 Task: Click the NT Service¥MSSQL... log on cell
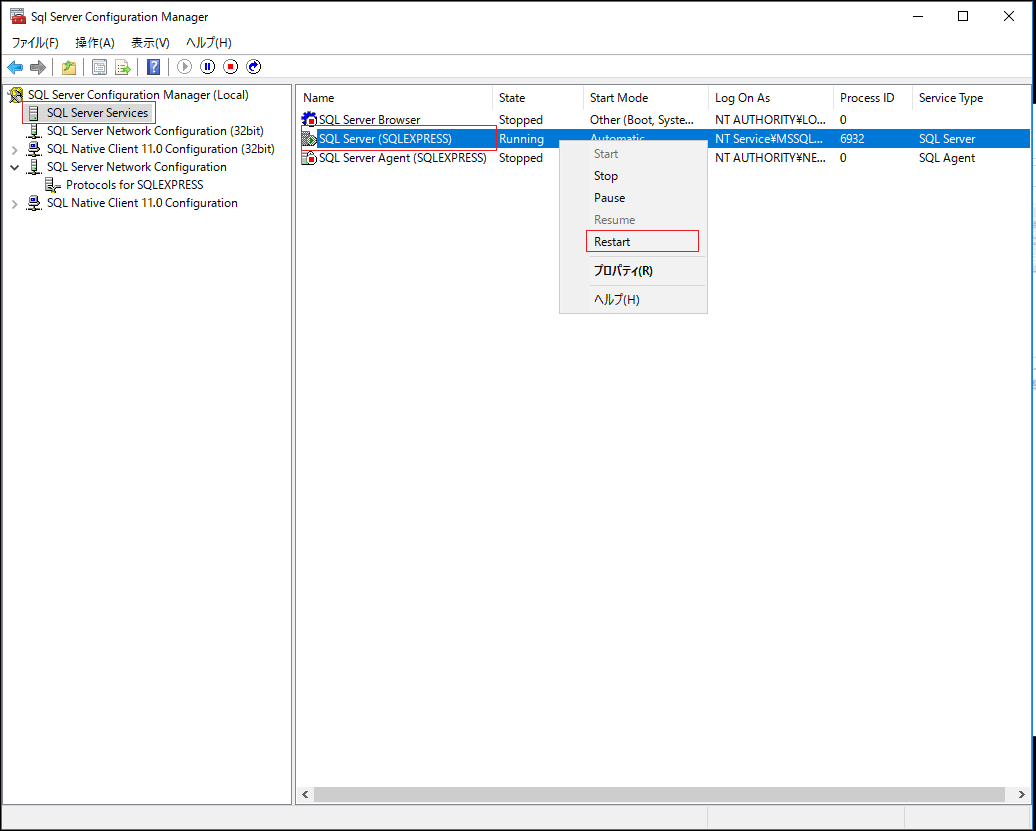point(769,139)
